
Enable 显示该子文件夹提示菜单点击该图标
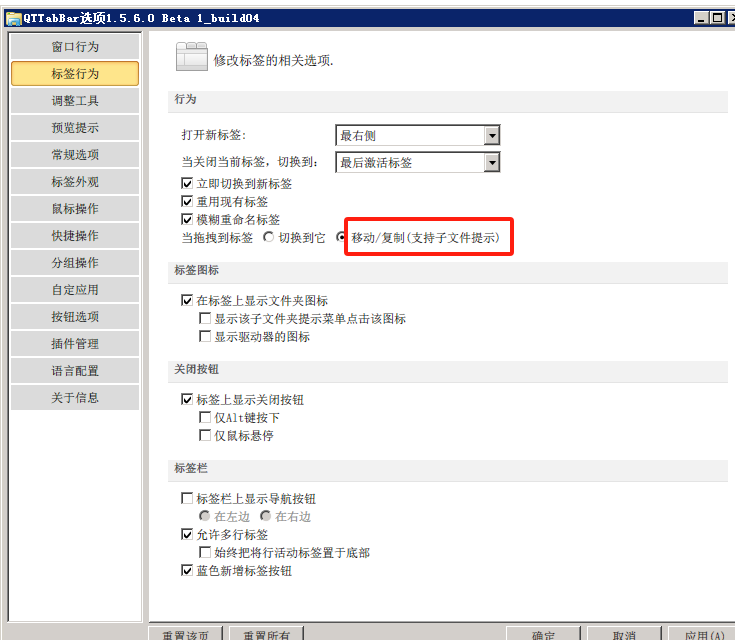(205, 318)
